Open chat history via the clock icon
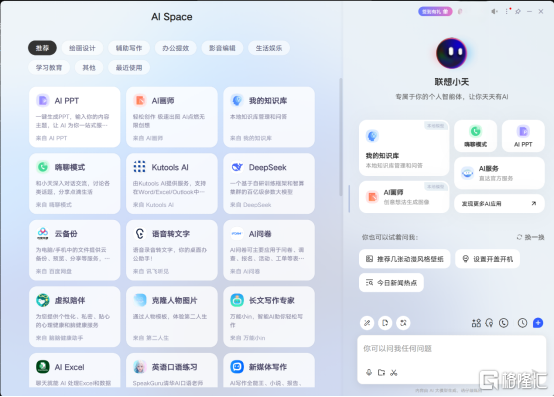Image resolution: width=554 pixels, height=397 pixels. click(522, 323)
